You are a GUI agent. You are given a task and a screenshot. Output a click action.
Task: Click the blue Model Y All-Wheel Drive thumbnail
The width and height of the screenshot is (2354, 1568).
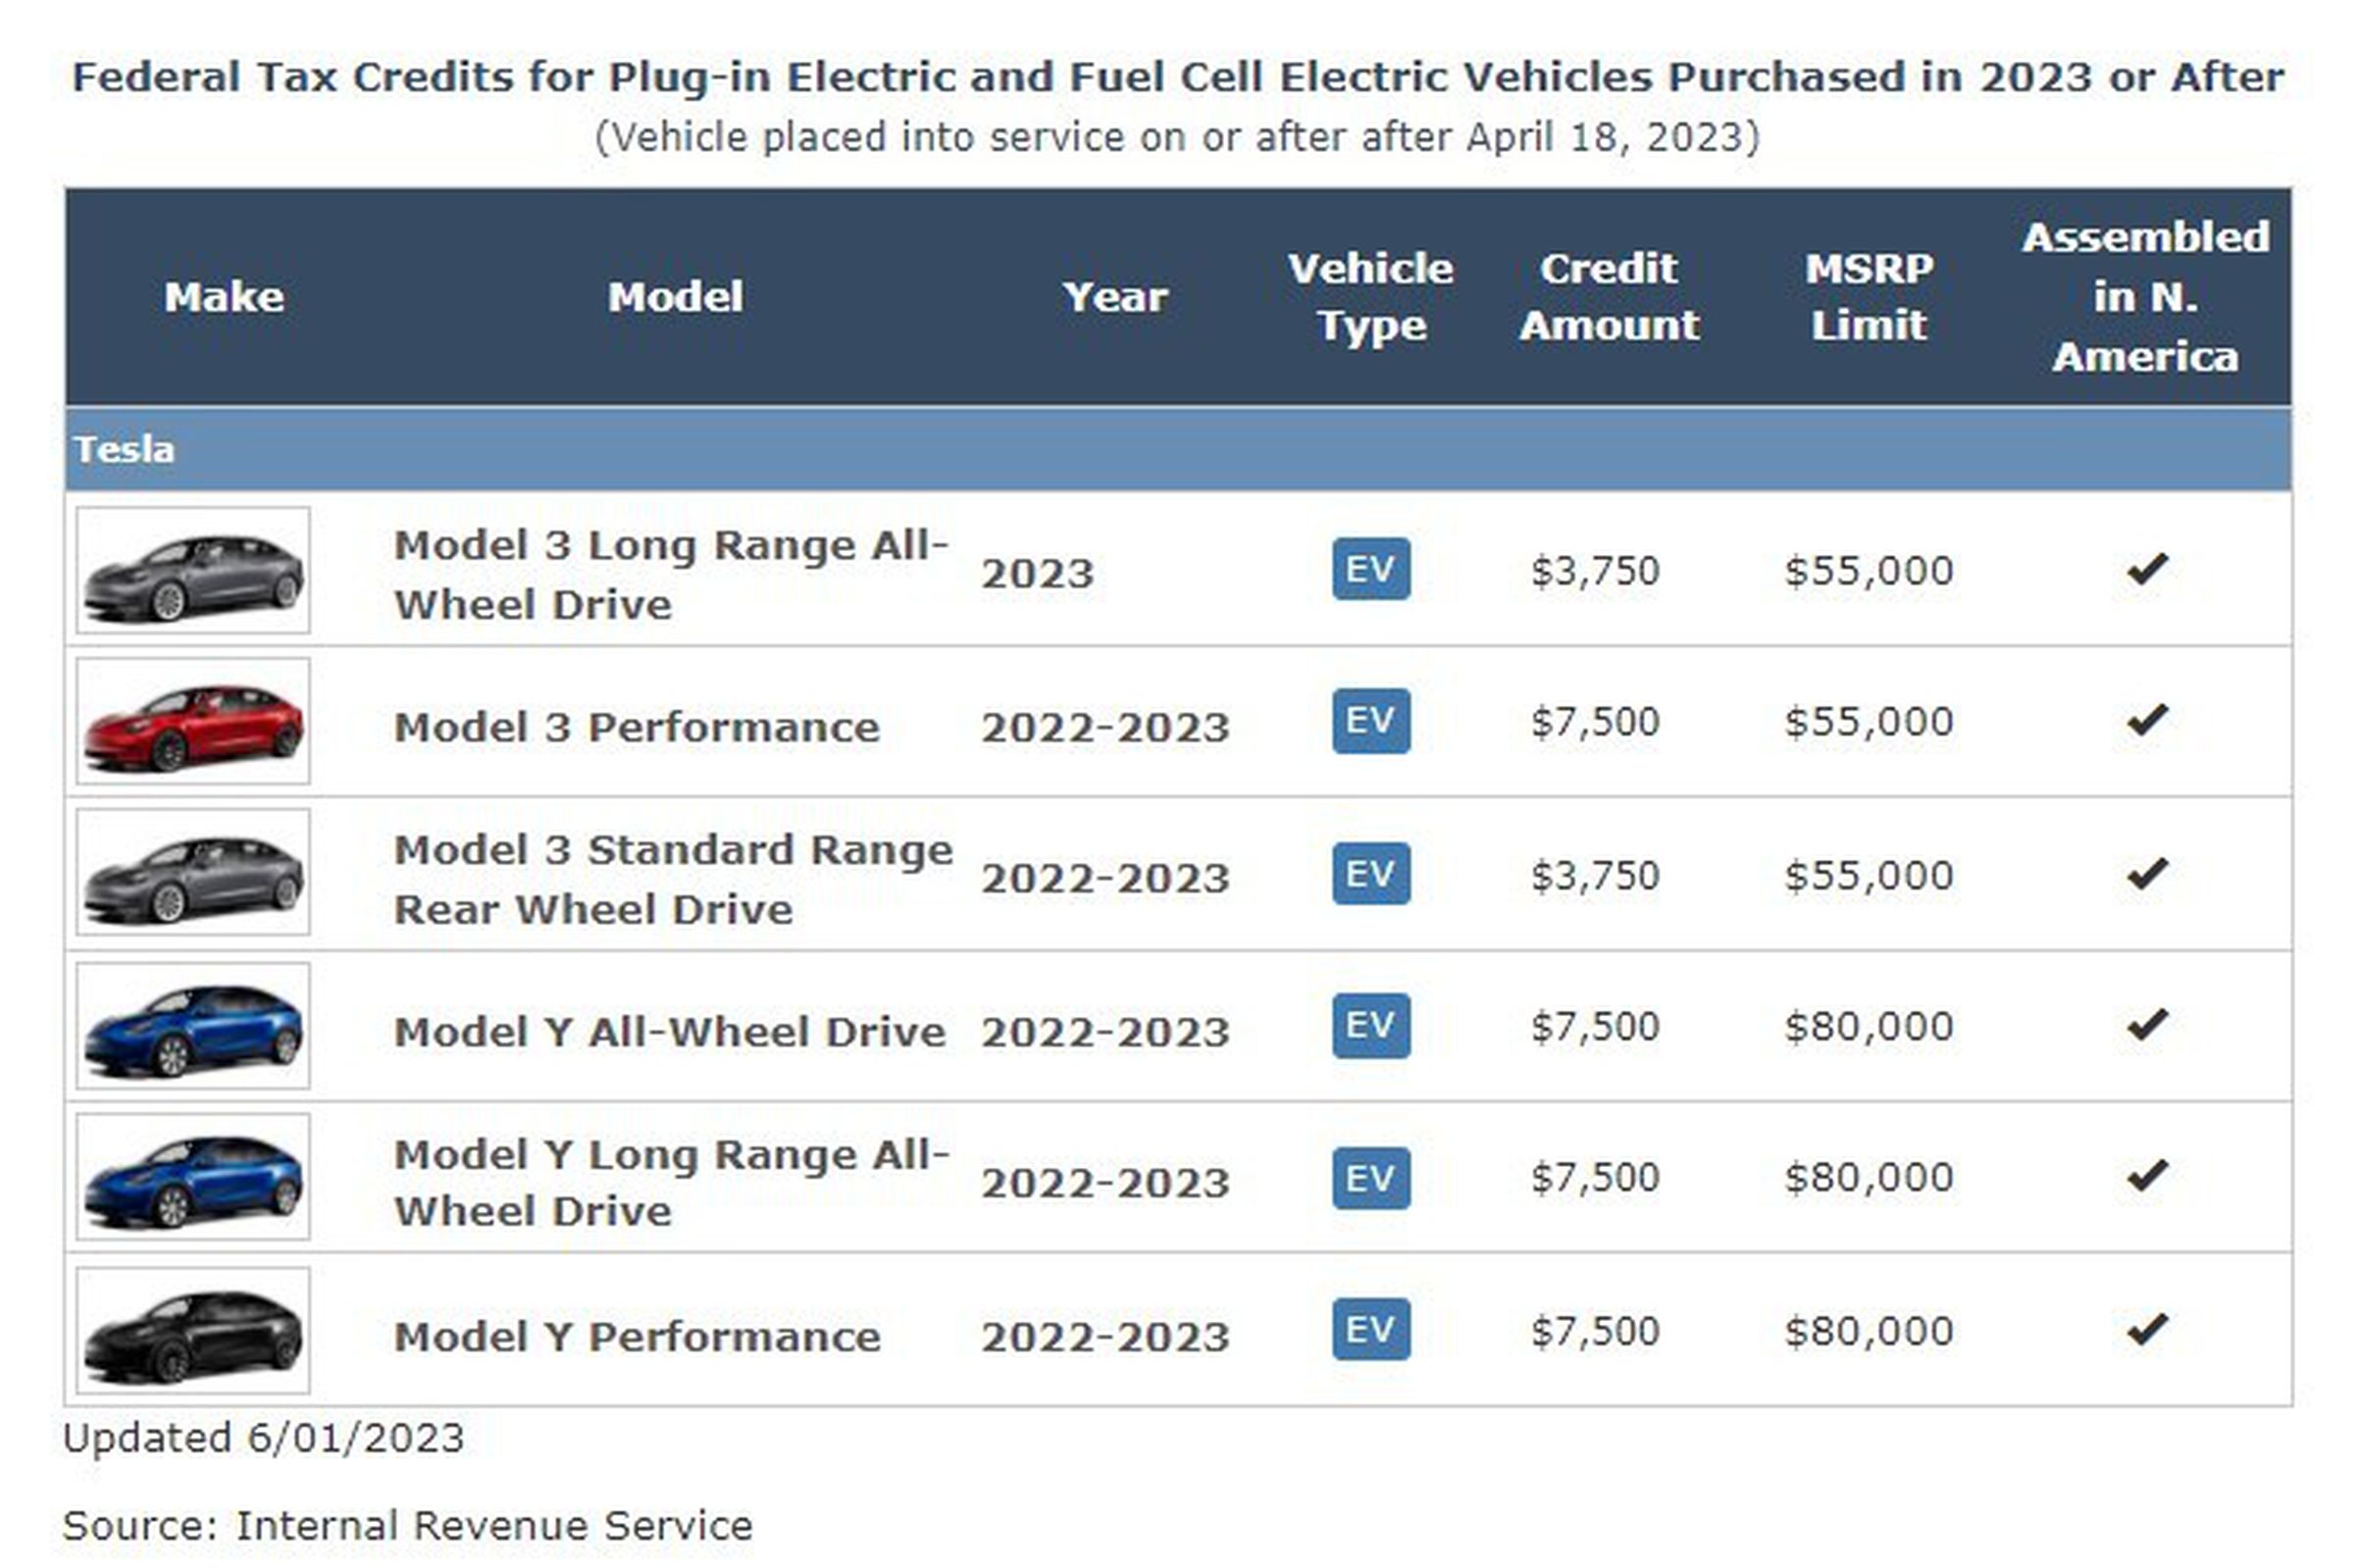(x=193, y=1026)
